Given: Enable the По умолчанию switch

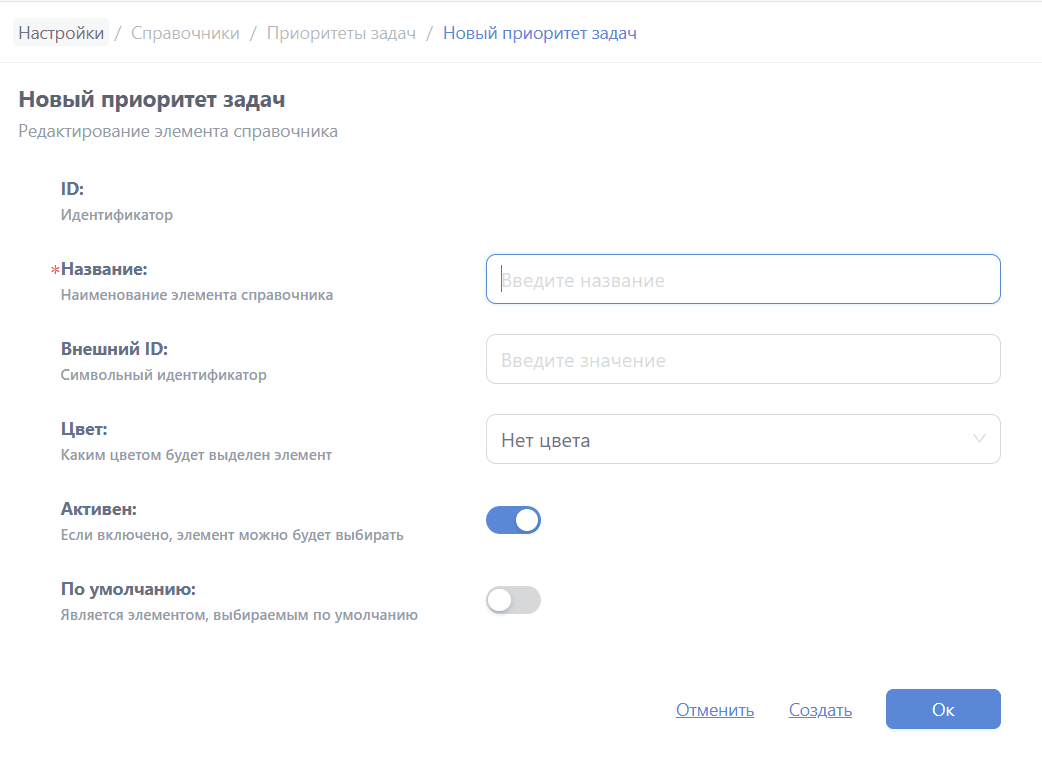Looking at the screenshot, I should [x=513, y=600].
